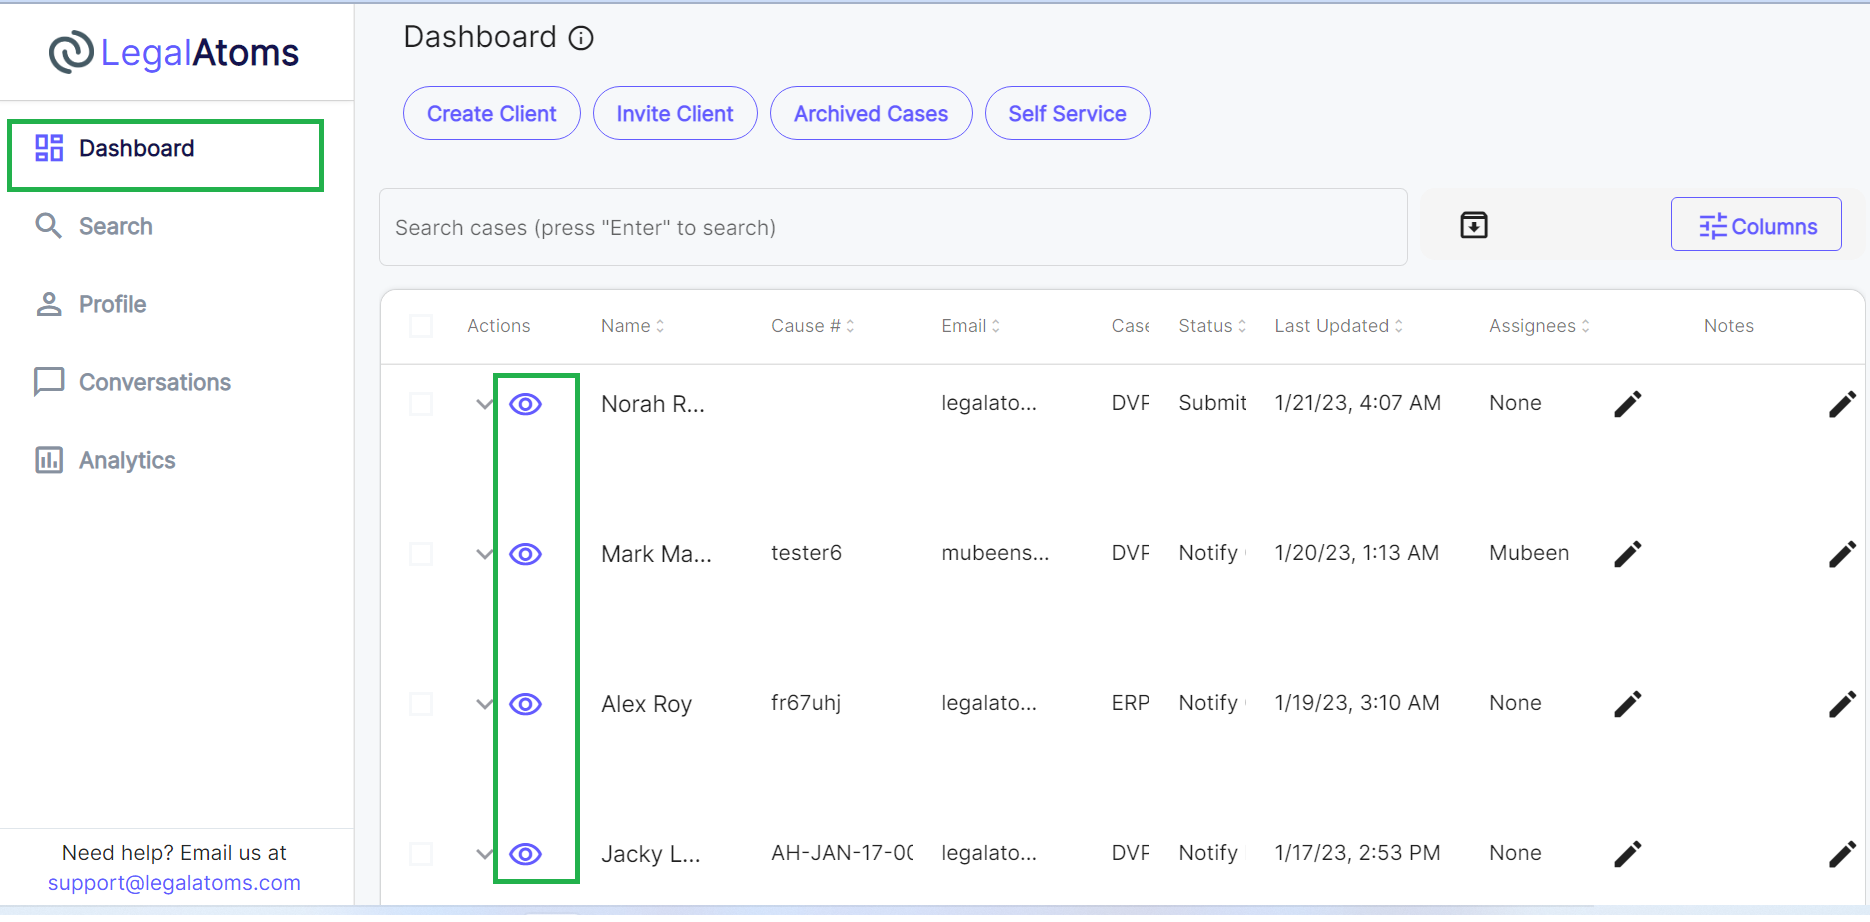Click the archive download icon
The height and width of the screenshot is (922, 1870).
(x=1474, y=225)
